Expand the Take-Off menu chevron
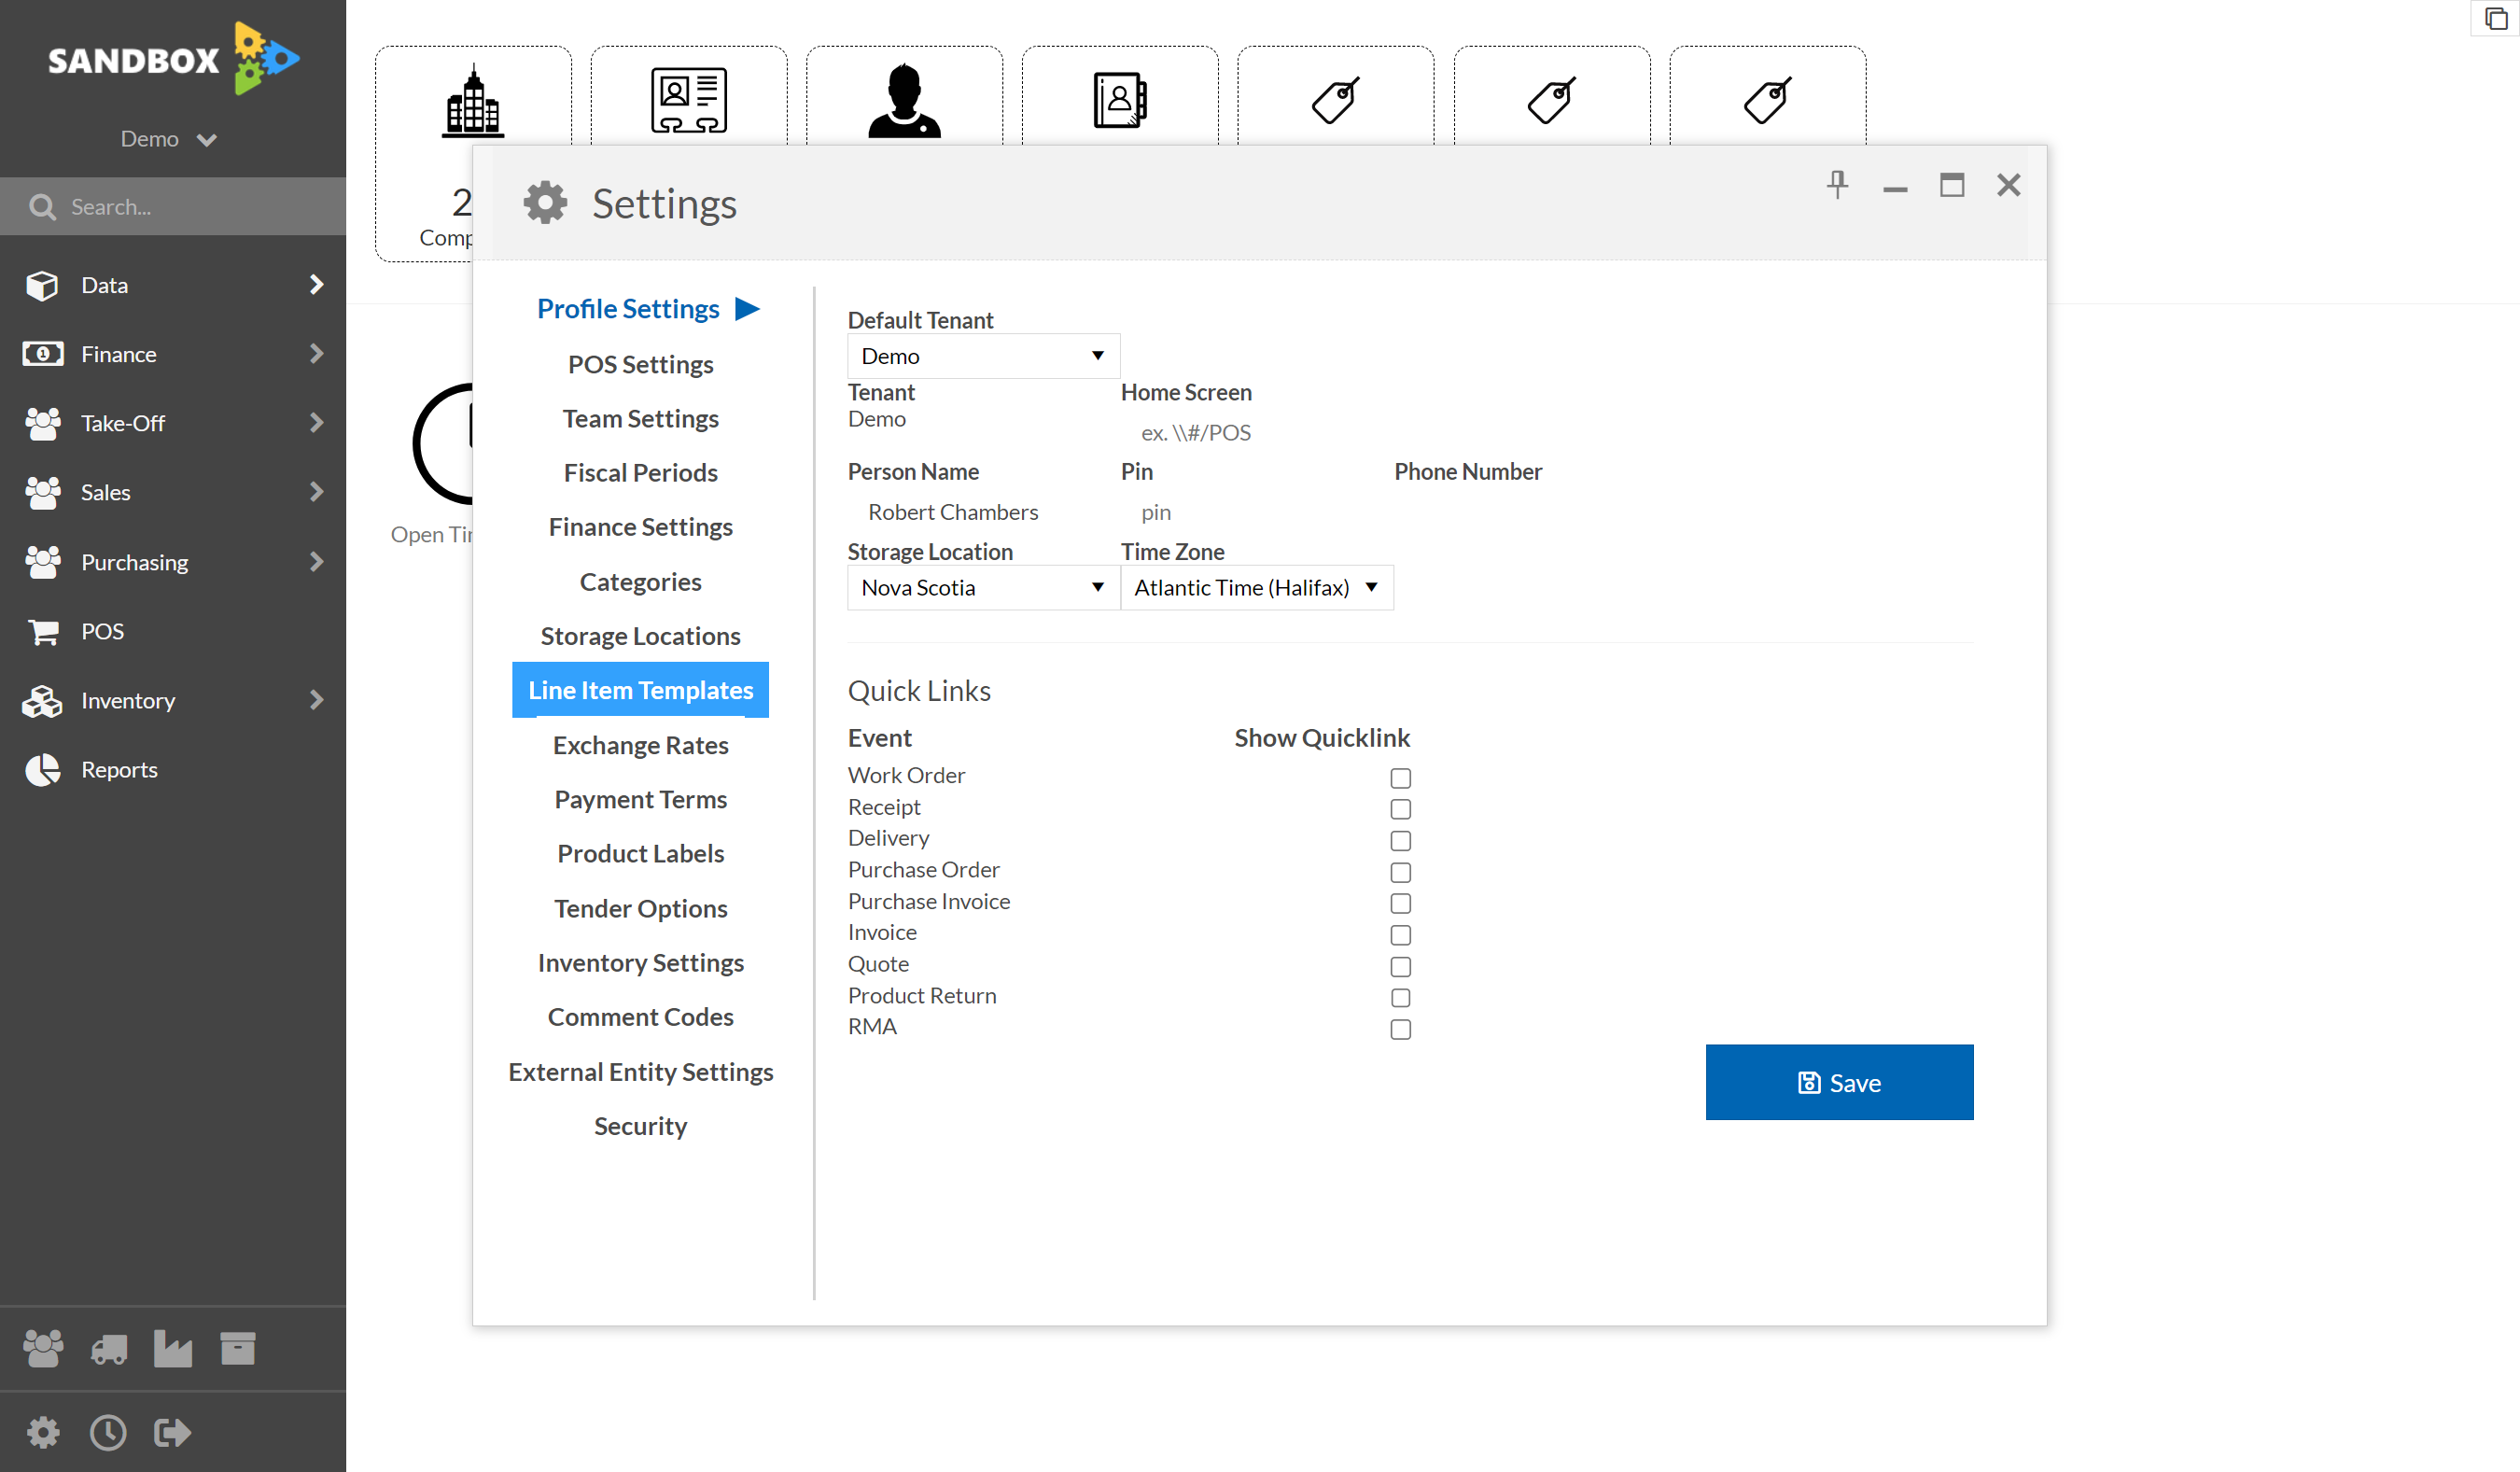2520x1472 pixels. pyautogui.click(x=316, y=423)
